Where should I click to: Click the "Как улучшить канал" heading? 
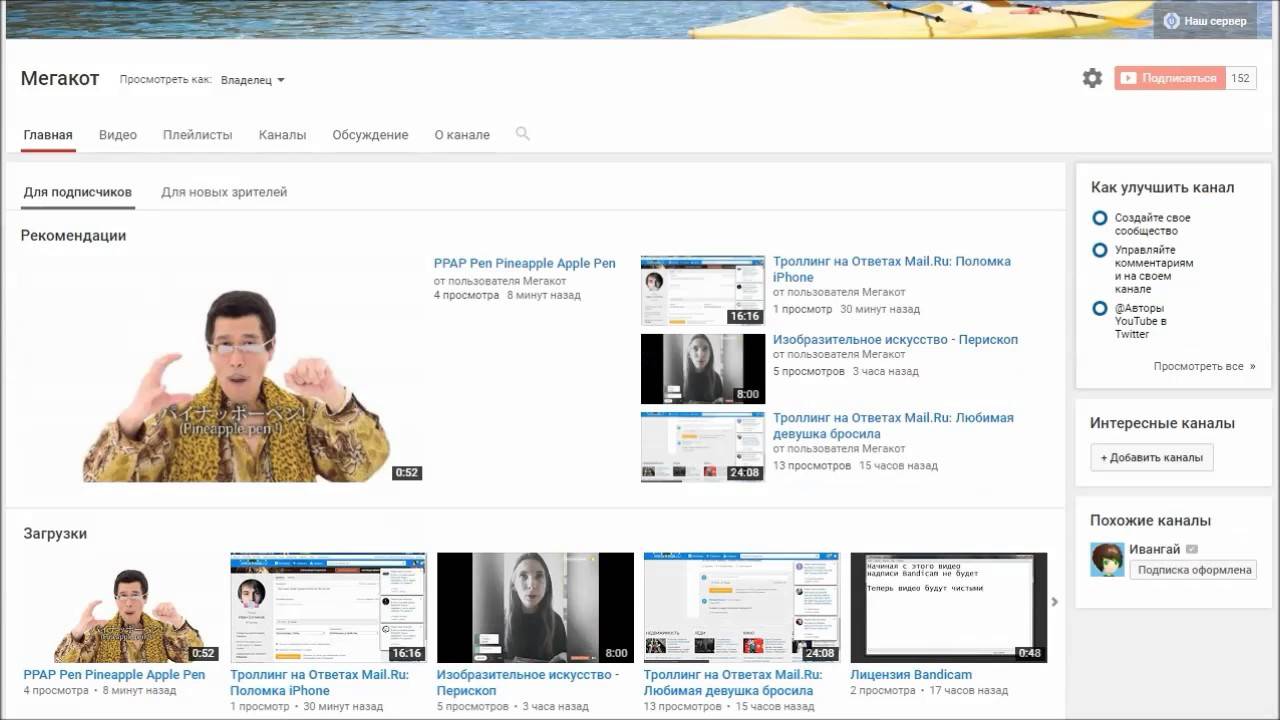click(1162, 188)
